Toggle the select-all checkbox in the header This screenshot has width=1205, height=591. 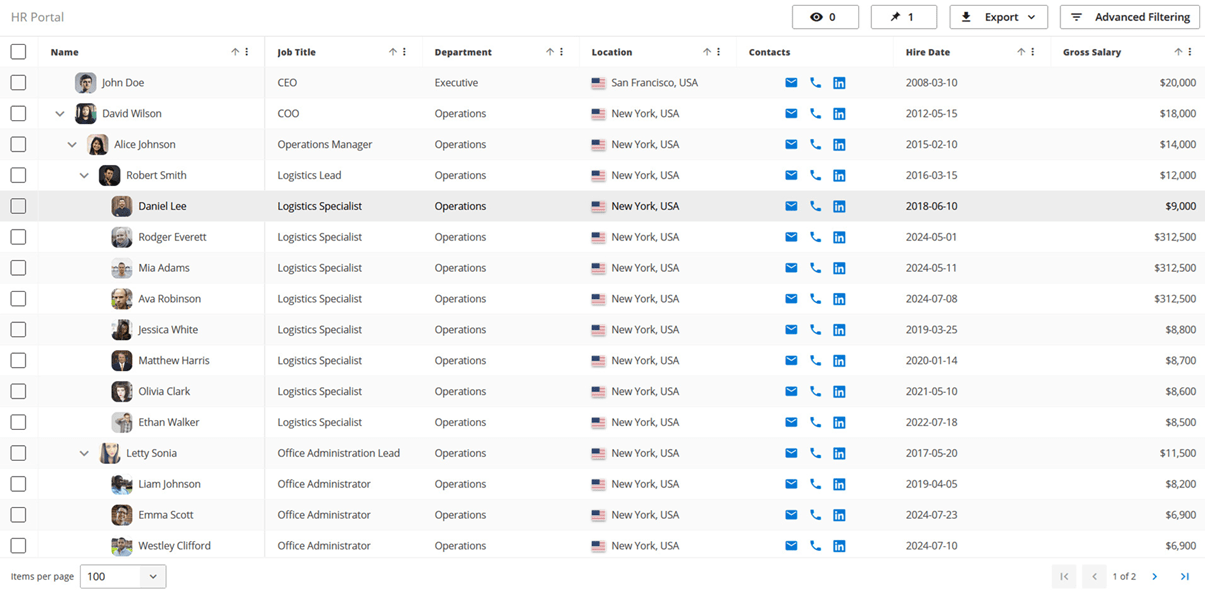(18, 52)
